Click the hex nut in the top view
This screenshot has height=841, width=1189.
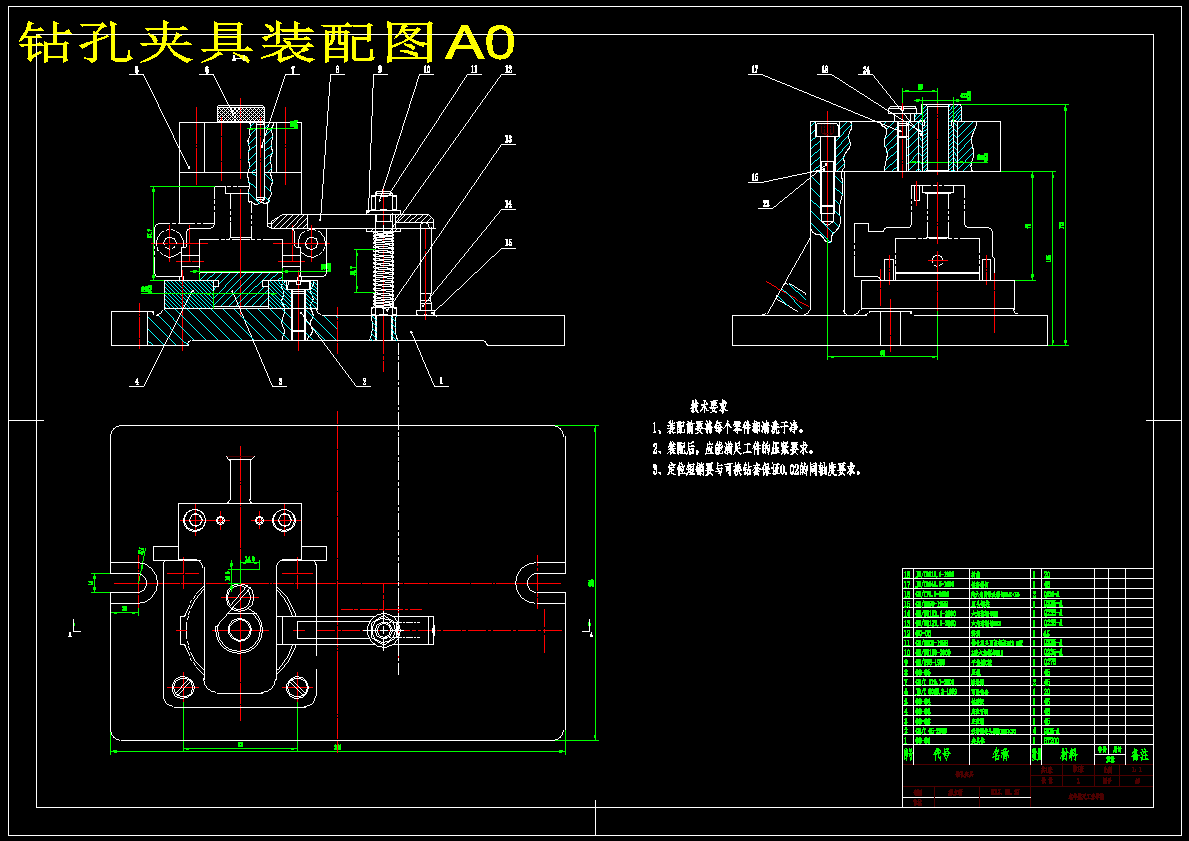coord(384,629)
